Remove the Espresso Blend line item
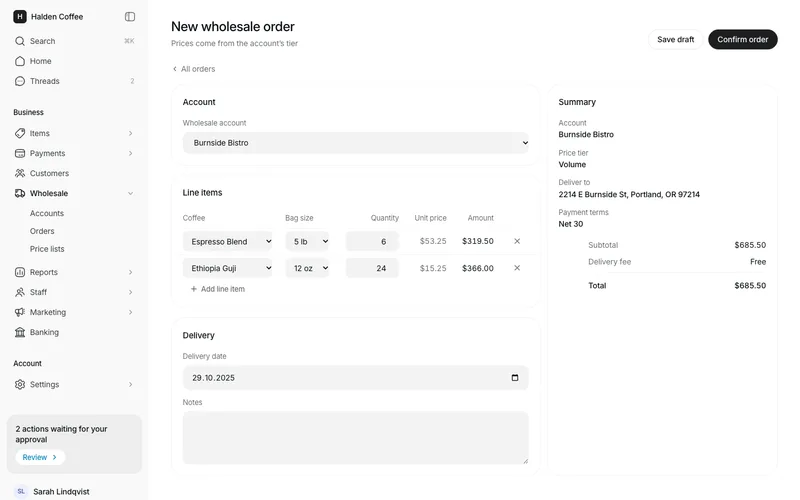Screen dimensions: 800x500 [x=517, y=241]
